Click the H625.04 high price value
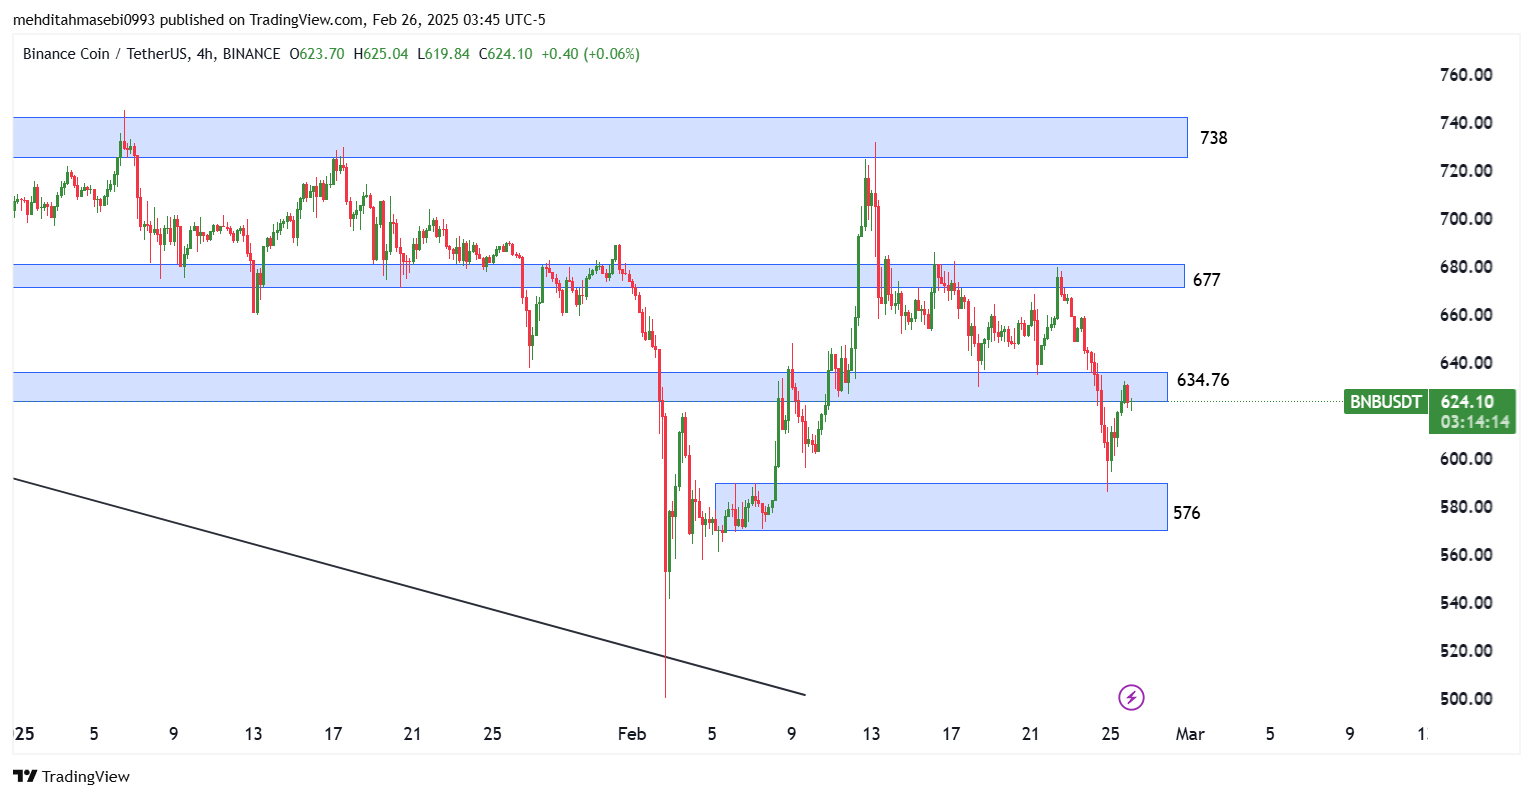 click(381, 54)
